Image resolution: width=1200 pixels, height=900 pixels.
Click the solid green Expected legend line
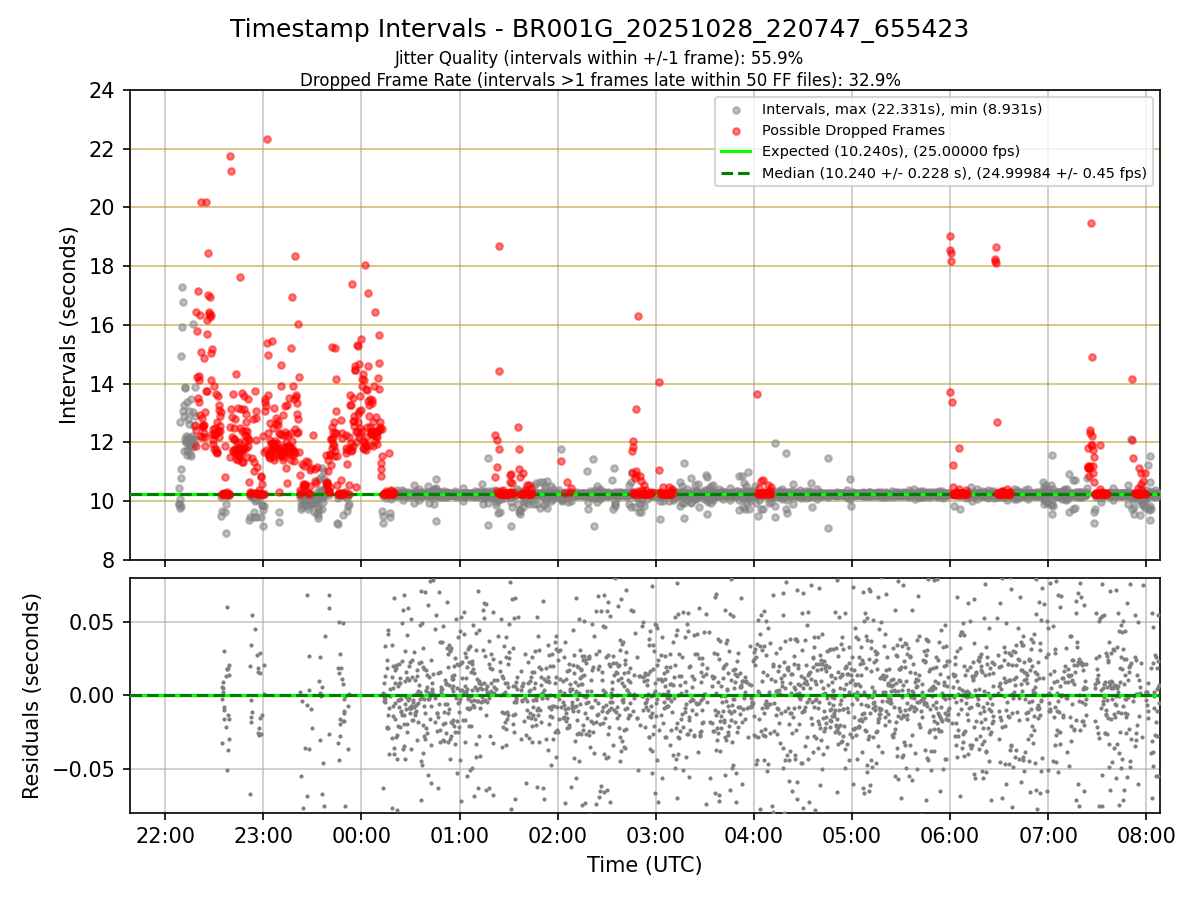coord(736,152)
